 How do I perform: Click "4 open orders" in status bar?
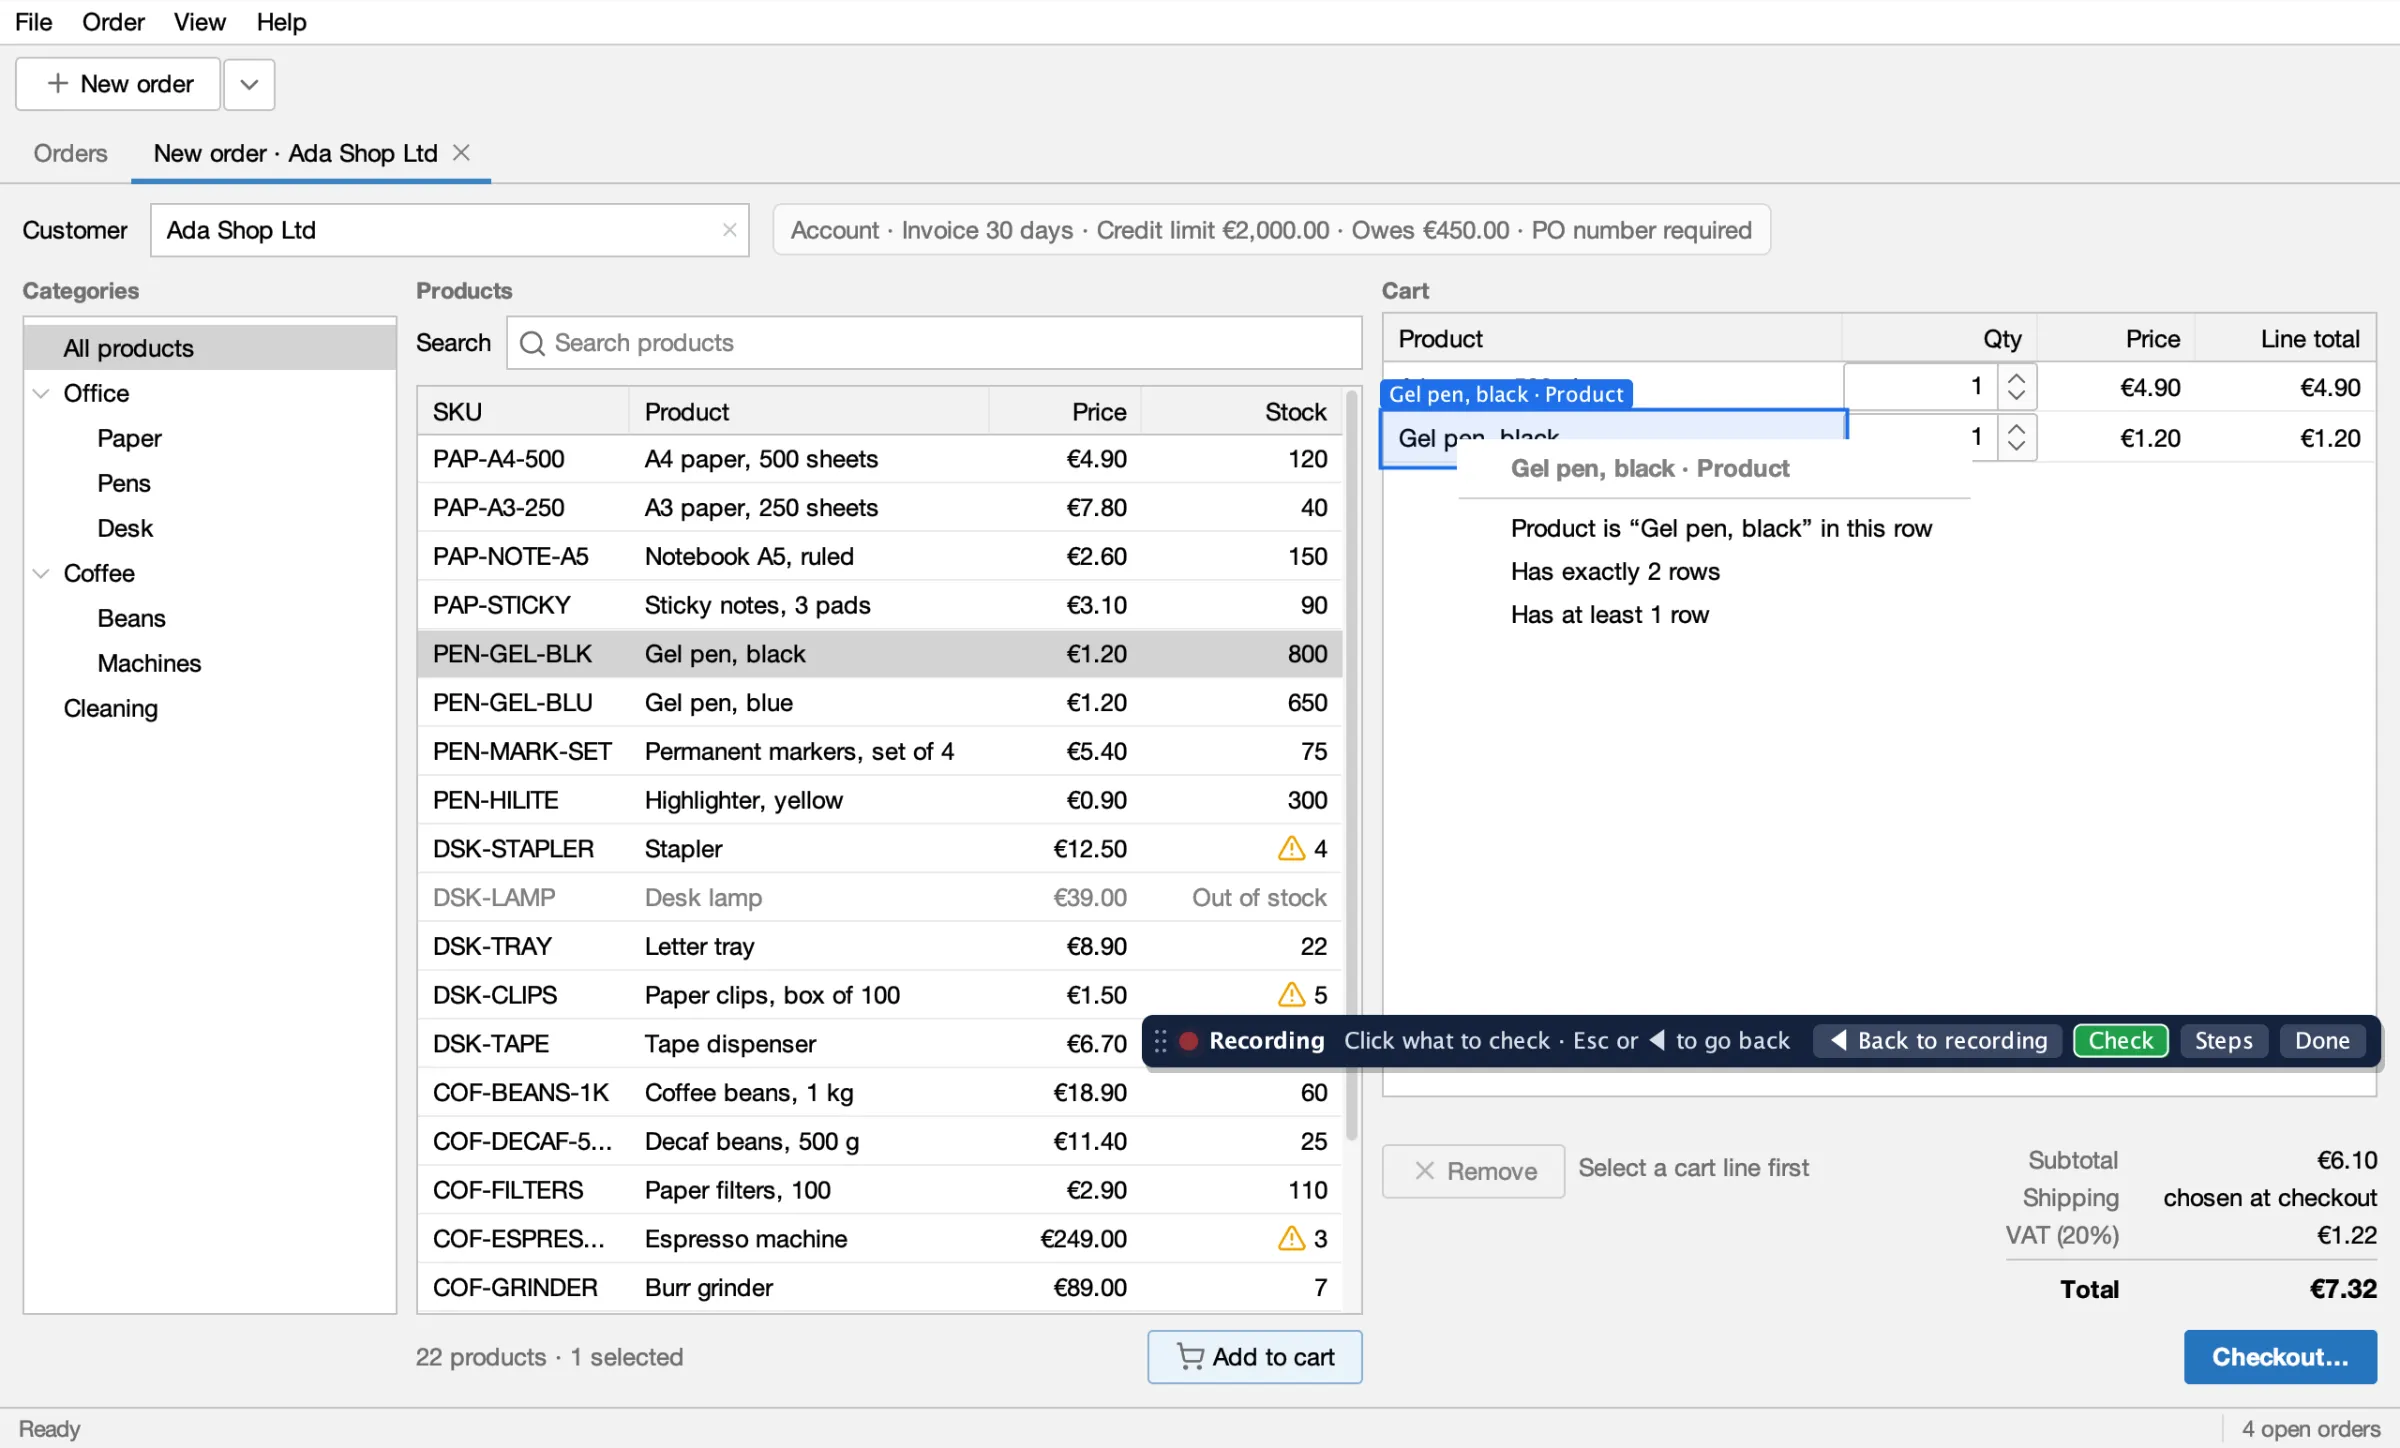2310,1429
